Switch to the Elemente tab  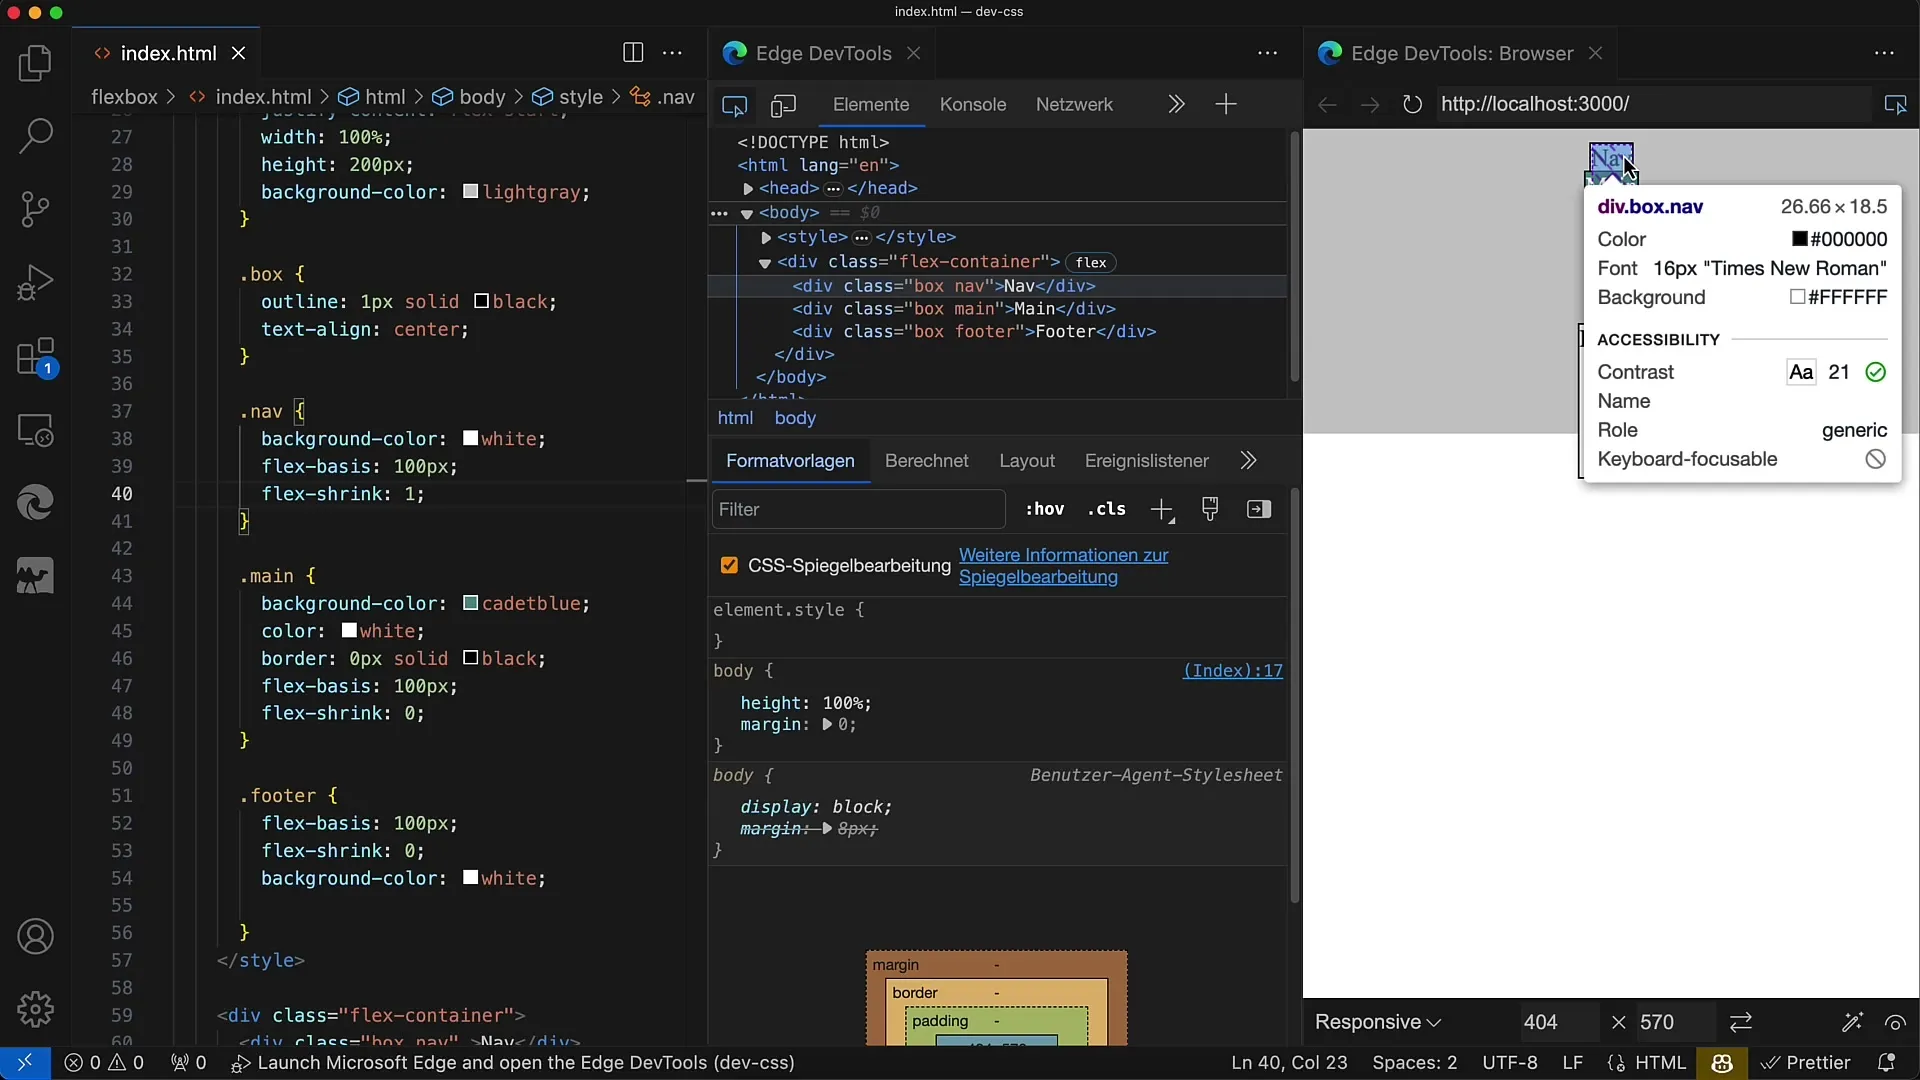coord(871,105)
